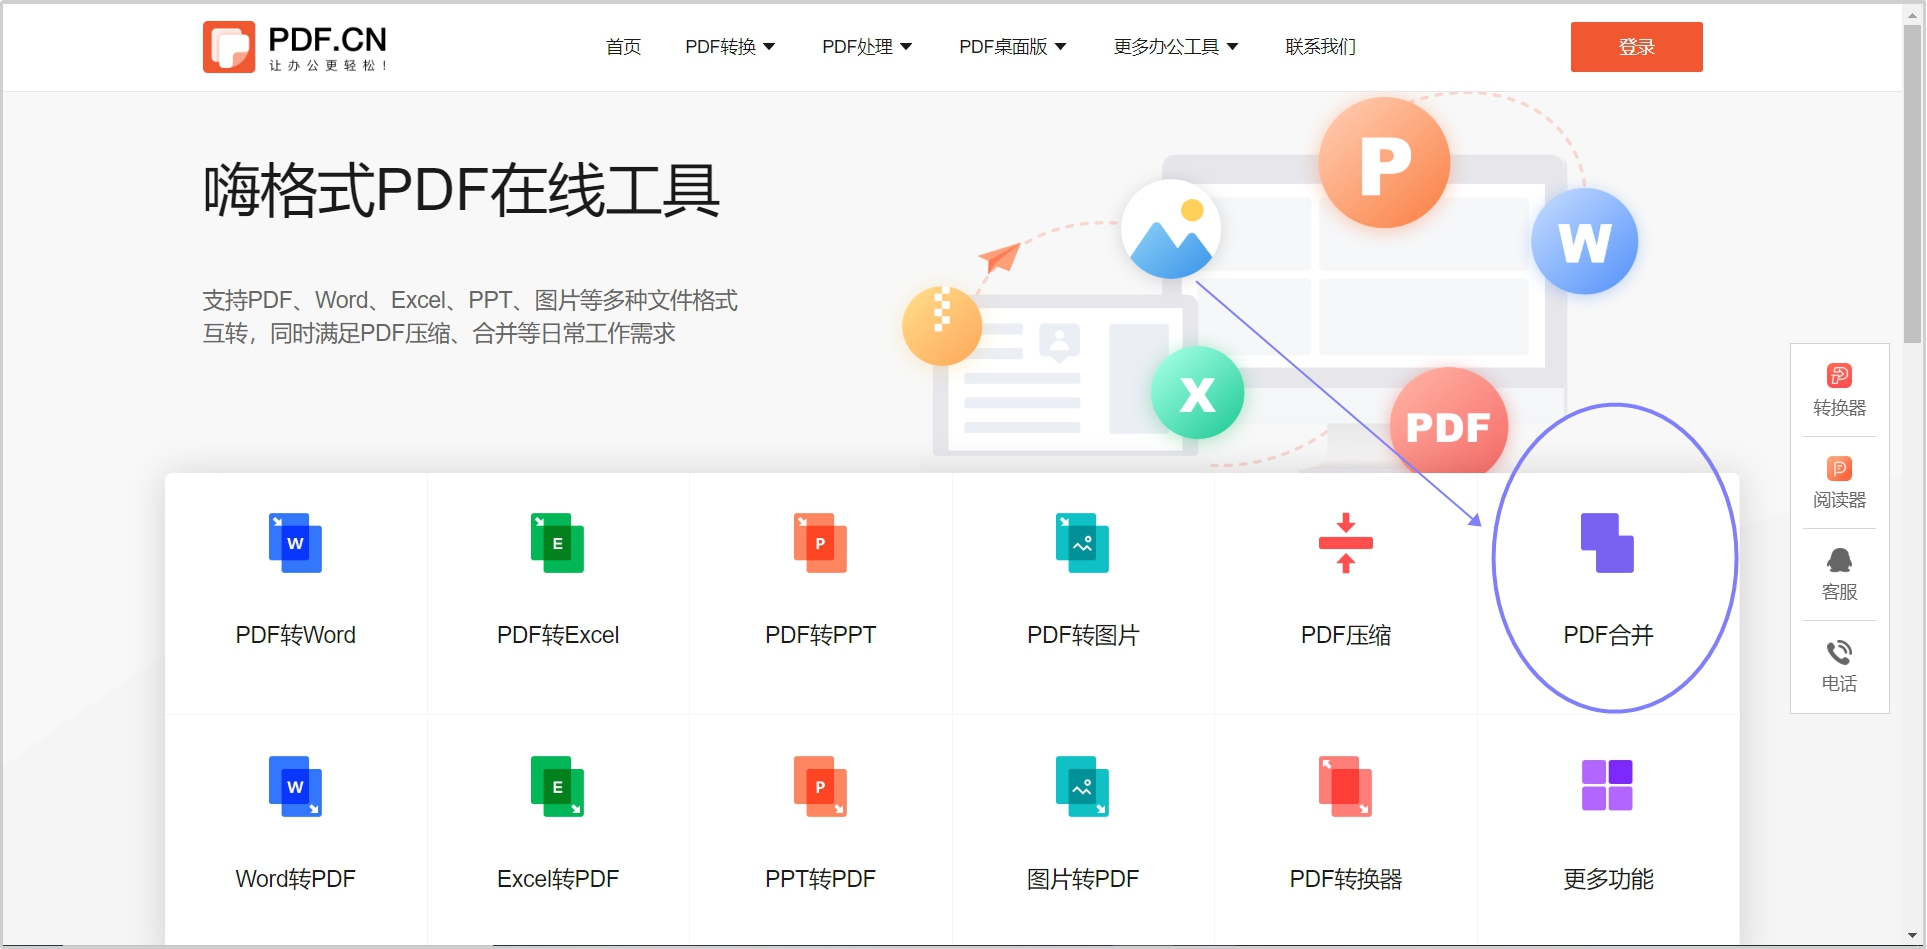Click the vertical scrollbar thumb
1927x949 pixels.
point(1912,185)
